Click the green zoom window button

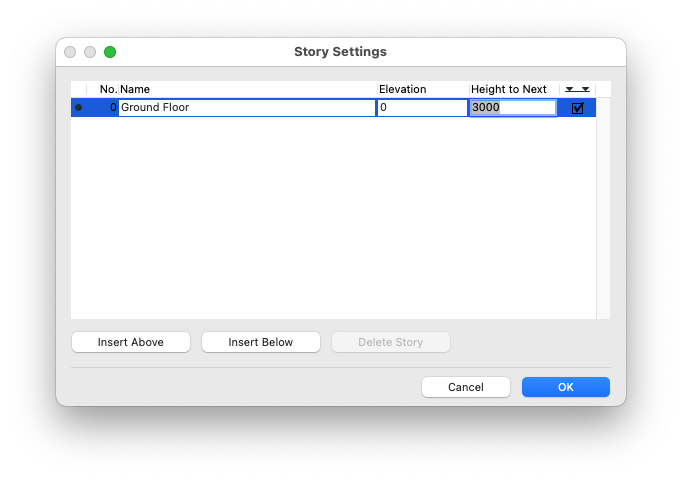[110, 52]
